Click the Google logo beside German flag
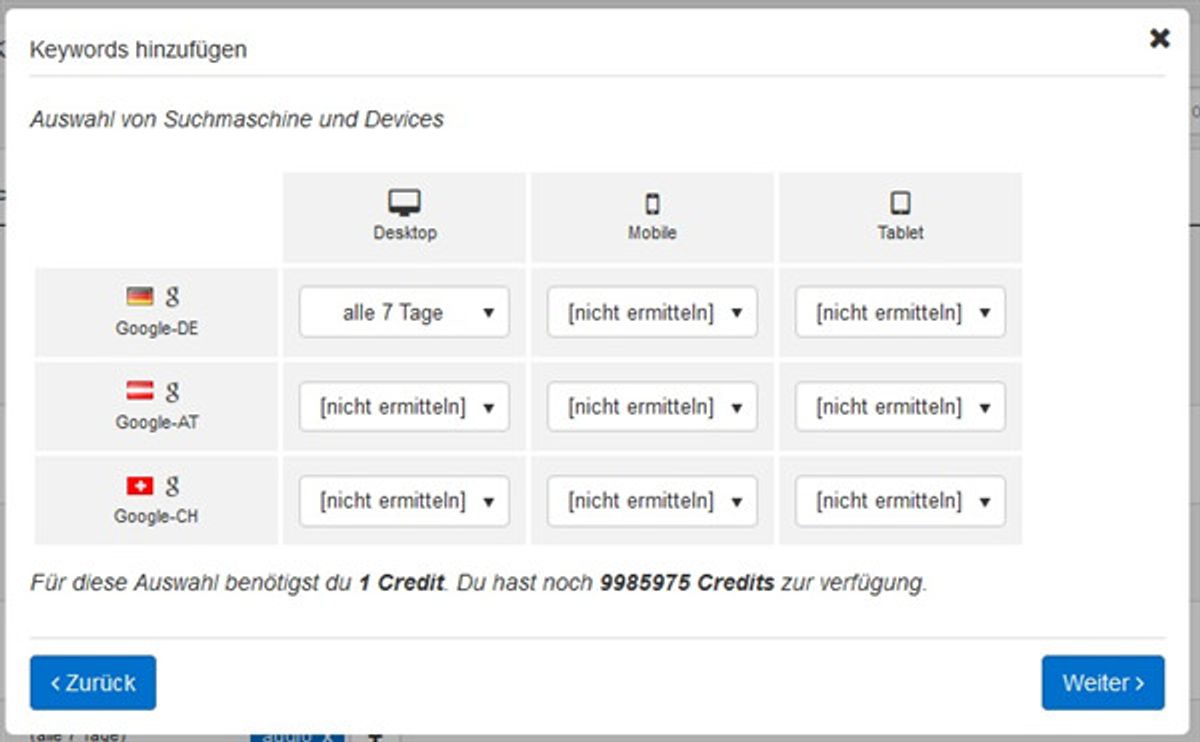Viewport: 1200px width, 742px height. [173, 297]
